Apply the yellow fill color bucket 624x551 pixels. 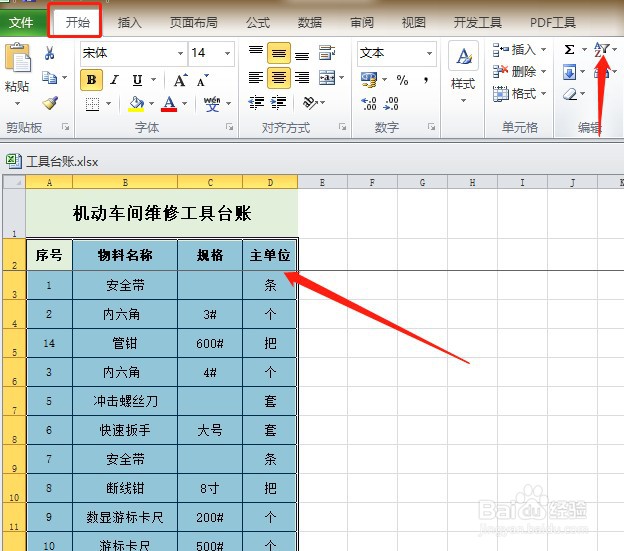(136, 104)
